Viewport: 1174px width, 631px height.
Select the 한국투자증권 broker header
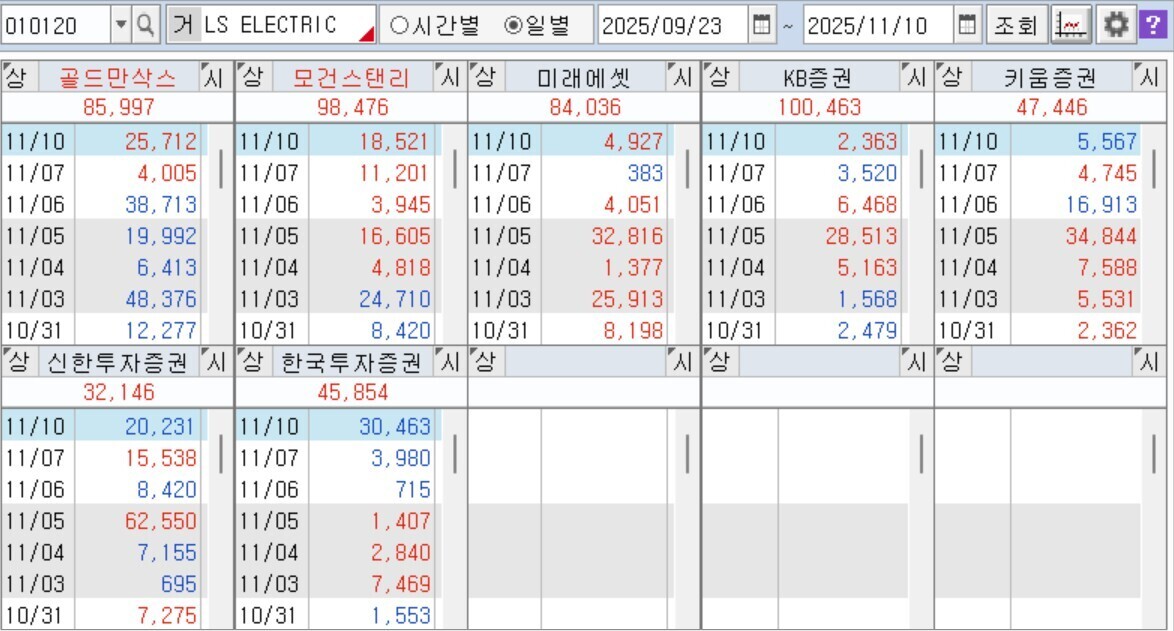(x=353, y=362)
